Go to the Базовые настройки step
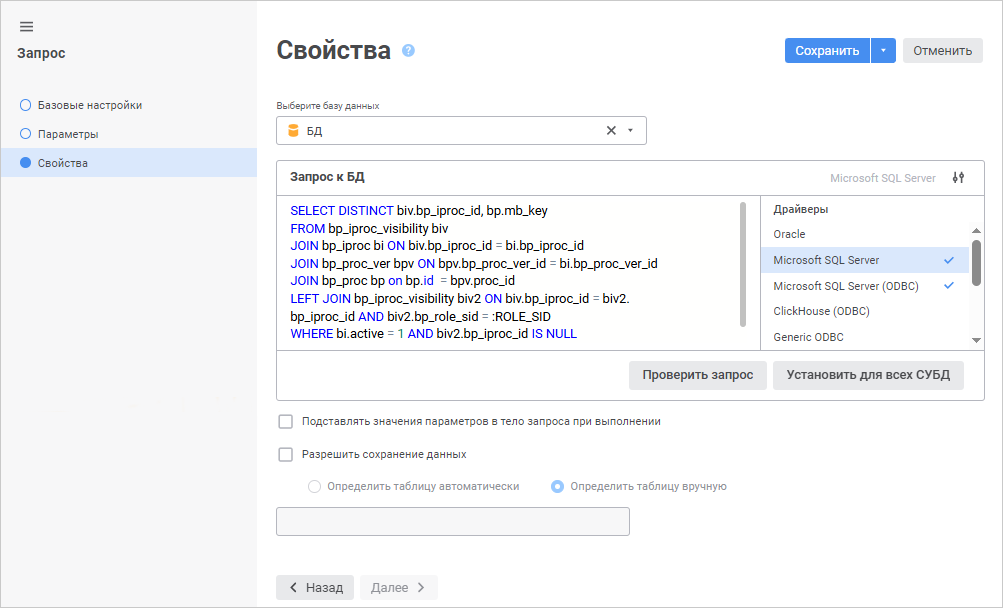The width and height of the screenshot is (1003, 608). (x=89, y=105)
